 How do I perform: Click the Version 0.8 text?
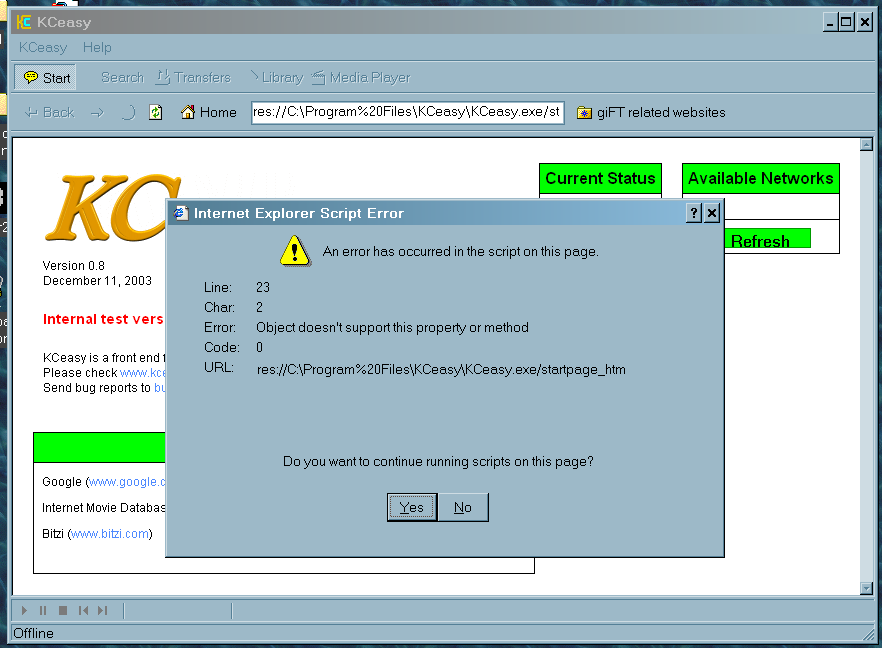point(74,266)
